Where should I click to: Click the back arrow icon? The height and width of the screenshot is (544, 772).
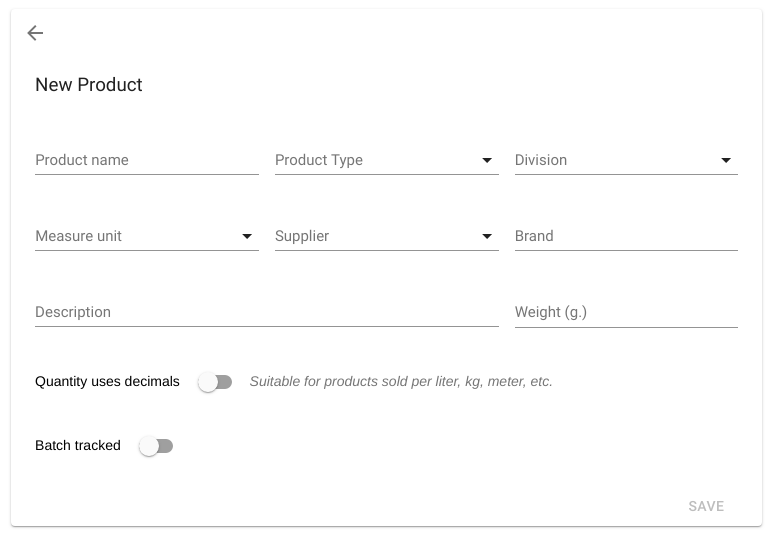click(35, 33)
